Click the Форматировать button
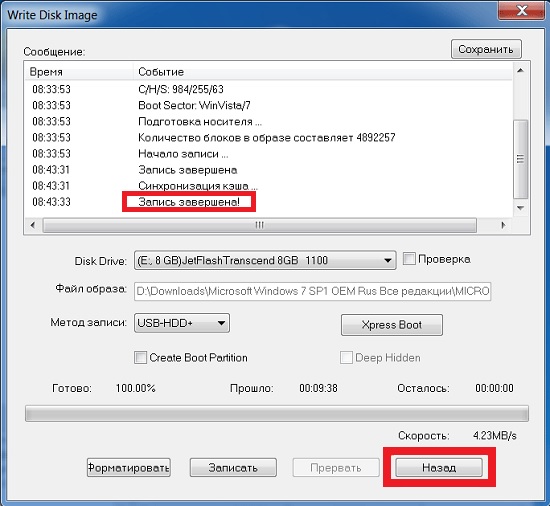 point(129,467)
